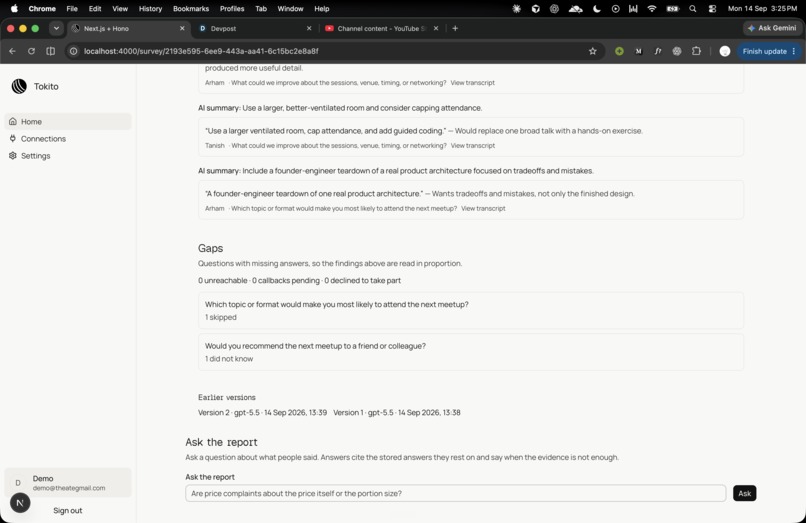Focus the Ask the report input field
Viewport: 806px width, 523px height.
(x=455, y=493)
